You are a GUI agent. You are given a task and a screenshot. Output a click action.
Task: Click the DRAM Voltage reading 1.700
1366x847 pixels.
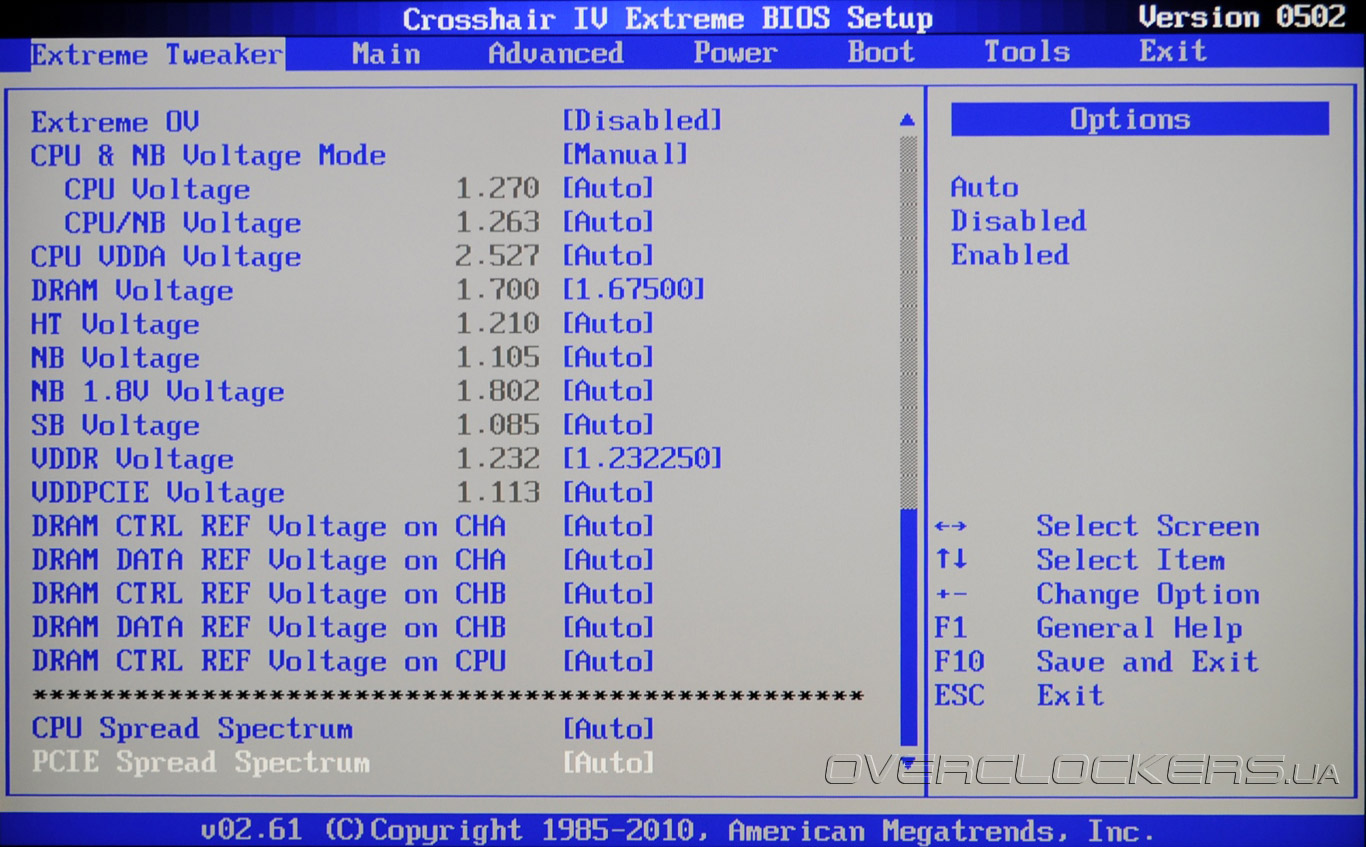click(x=497, y=290)
